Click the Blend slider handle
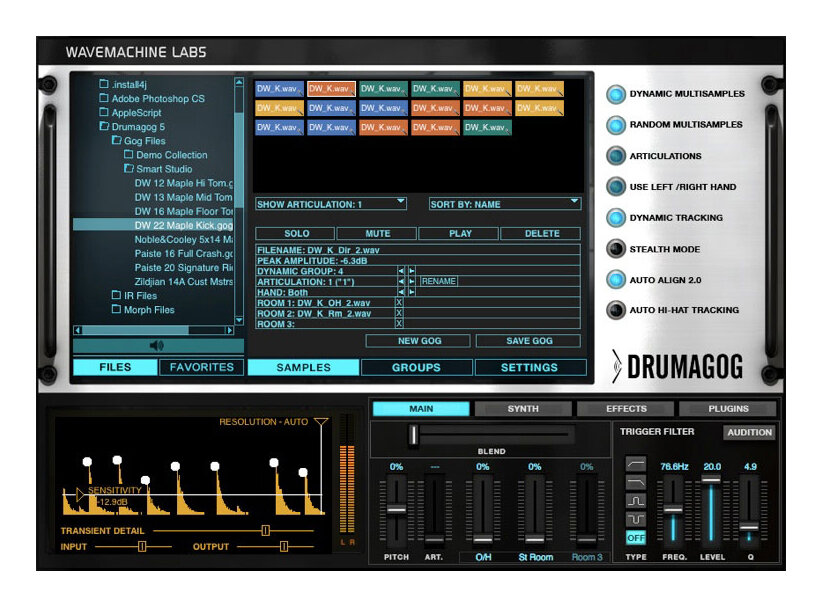The height and width of the screenshot is (607, 822). (x=414, y=435)
